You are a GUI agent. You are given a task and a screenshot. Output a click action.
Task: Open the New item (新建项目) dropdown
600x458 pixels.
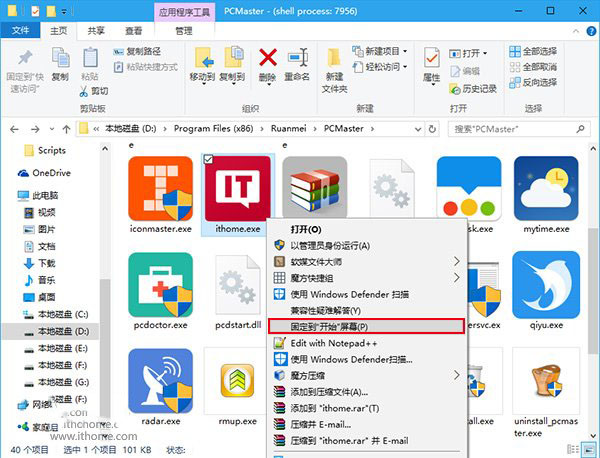pyautogui.click(x=380, y=51)
